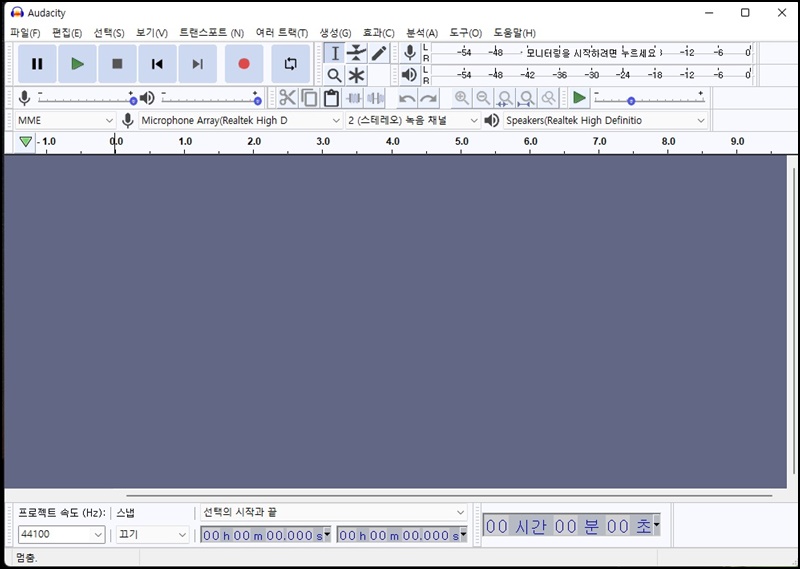Skip to start of project
This screenshot has width=800, height=569.
tap(157, 64)
